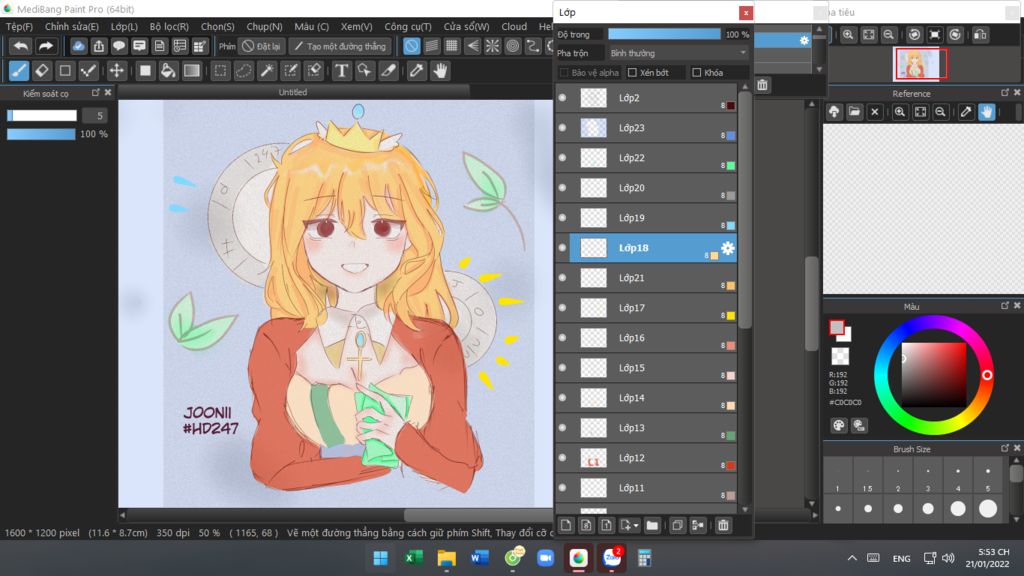The width and height of the screenshot is (1024, 576).
Task: Open the Lớp(L) menu
Action: 124,27
